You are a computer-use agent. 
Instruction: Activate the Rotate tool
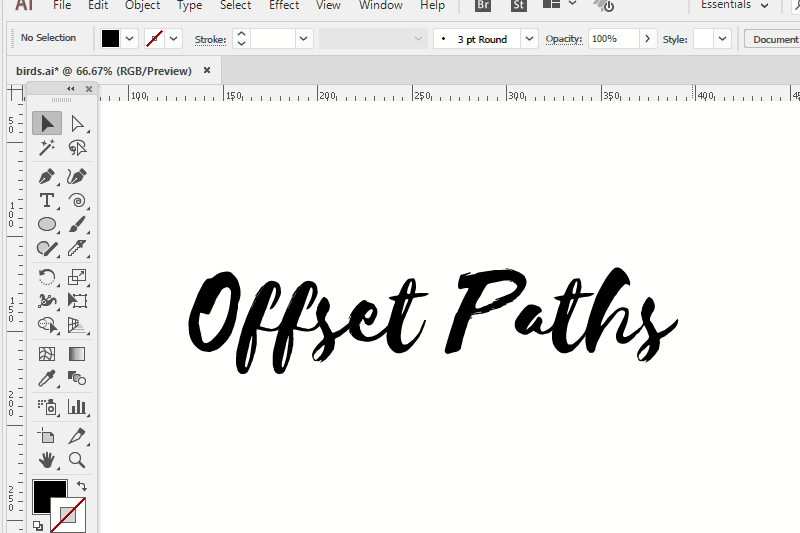pyautogui.click(x=47, y=277)
